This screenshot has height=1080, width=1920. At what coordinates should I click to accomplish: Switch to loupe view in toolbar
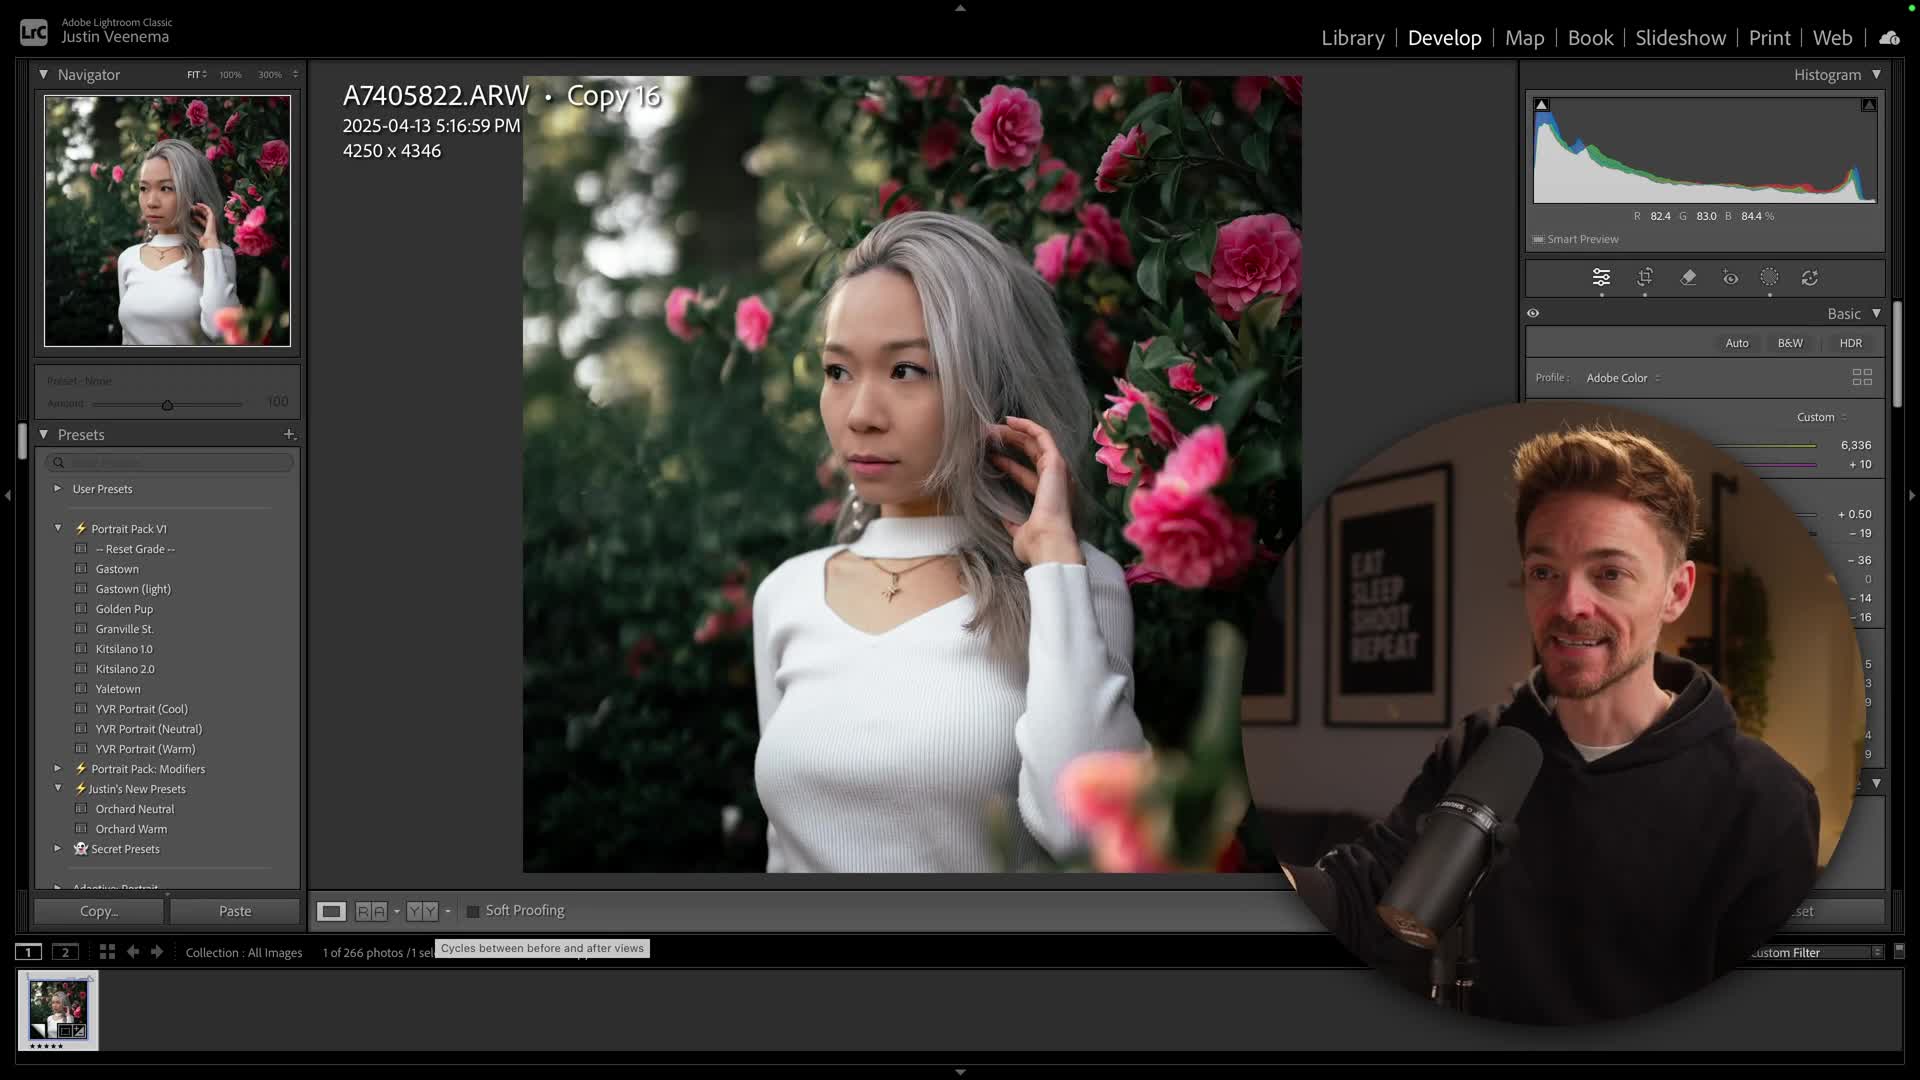pyautogui.click(x=331, y=911)
